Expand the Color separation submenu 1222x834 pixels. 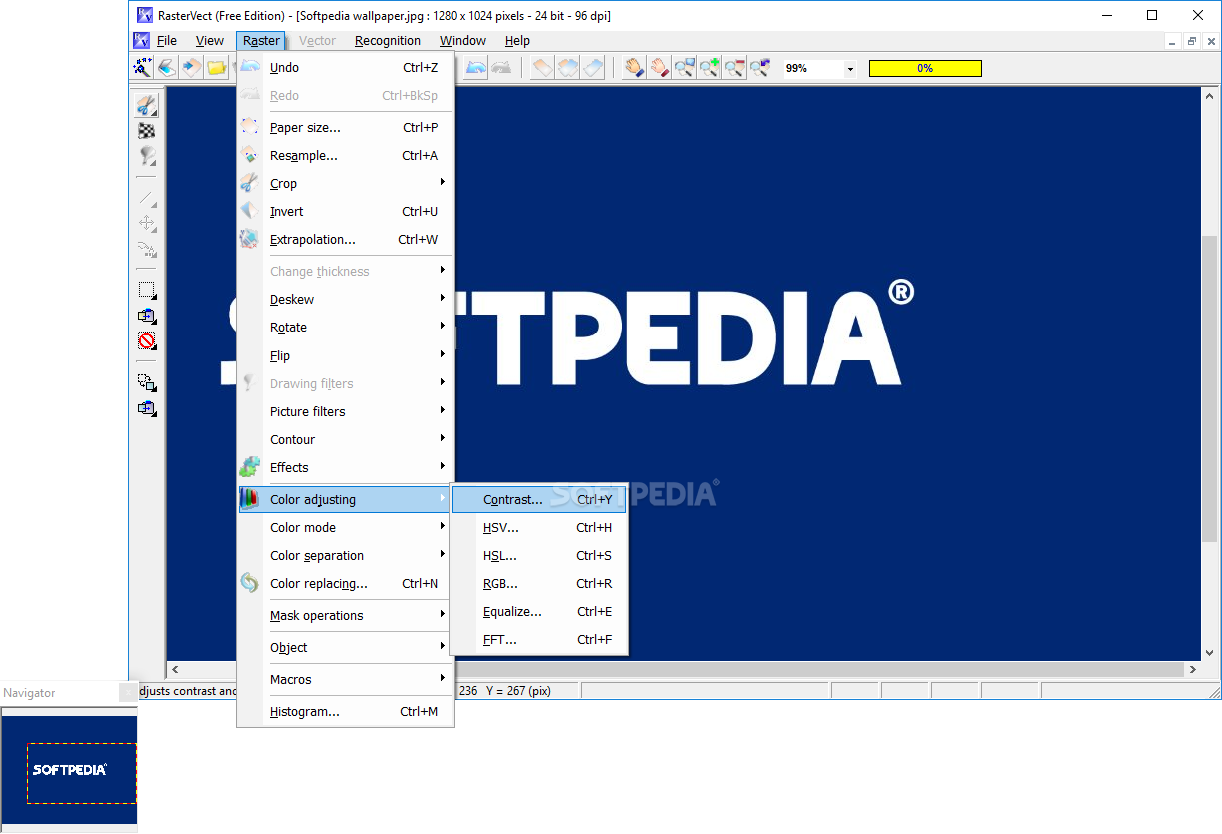click(345, 556)
